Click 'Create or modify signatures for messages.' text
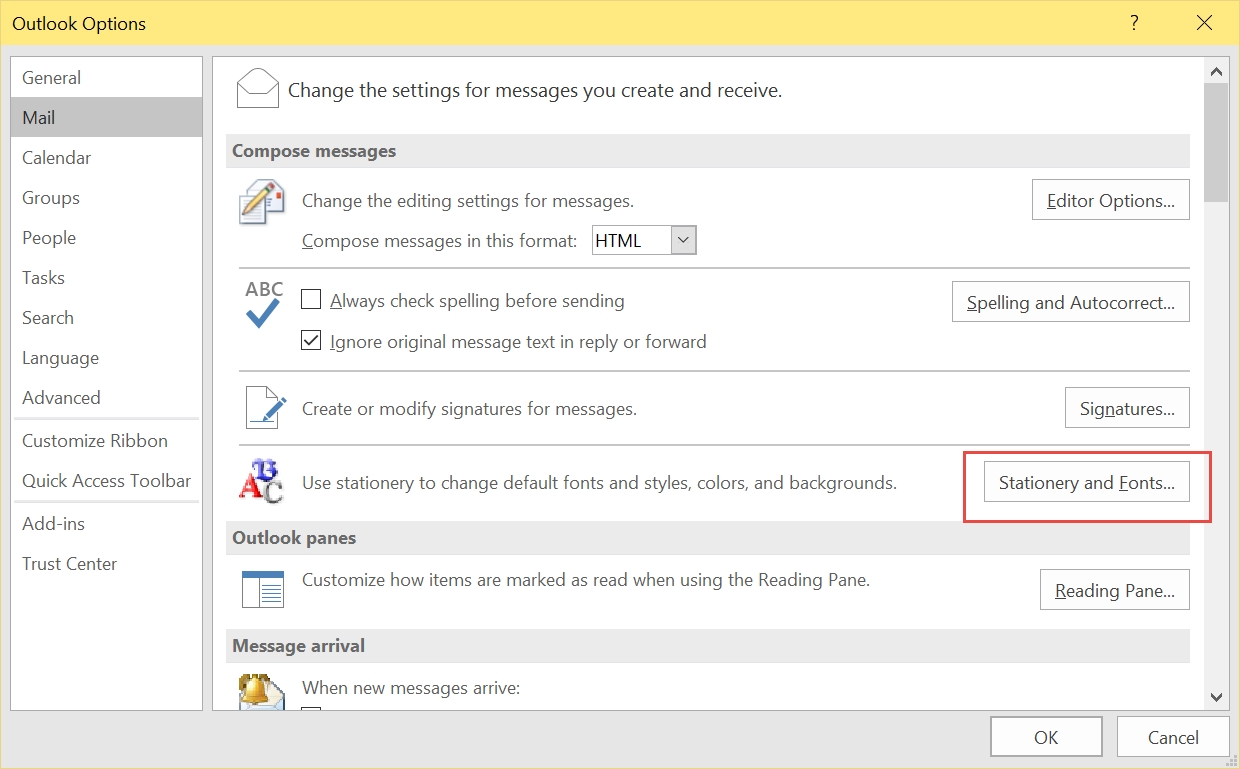The width and height of the screenshot is (1240, 769). [x=469, y=408]
